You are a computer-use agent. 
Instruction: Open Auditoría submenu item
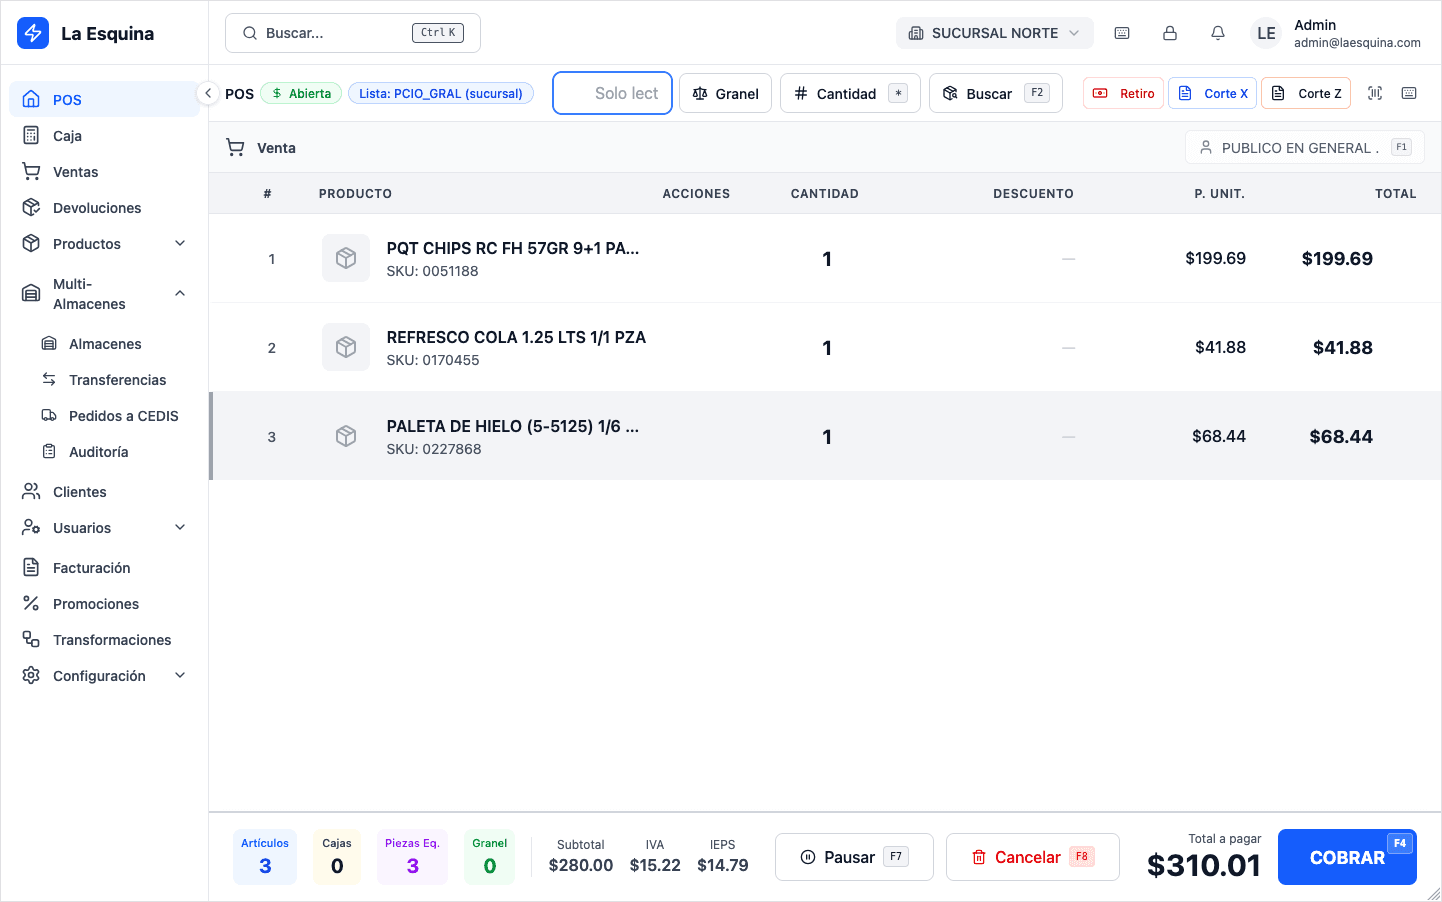[114, 451]
